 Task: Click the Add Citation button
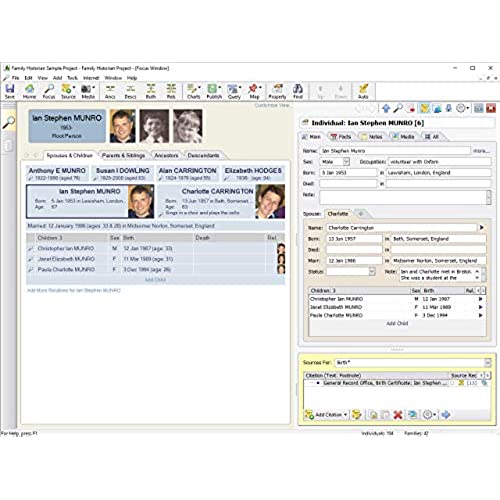tap(326, 415)
